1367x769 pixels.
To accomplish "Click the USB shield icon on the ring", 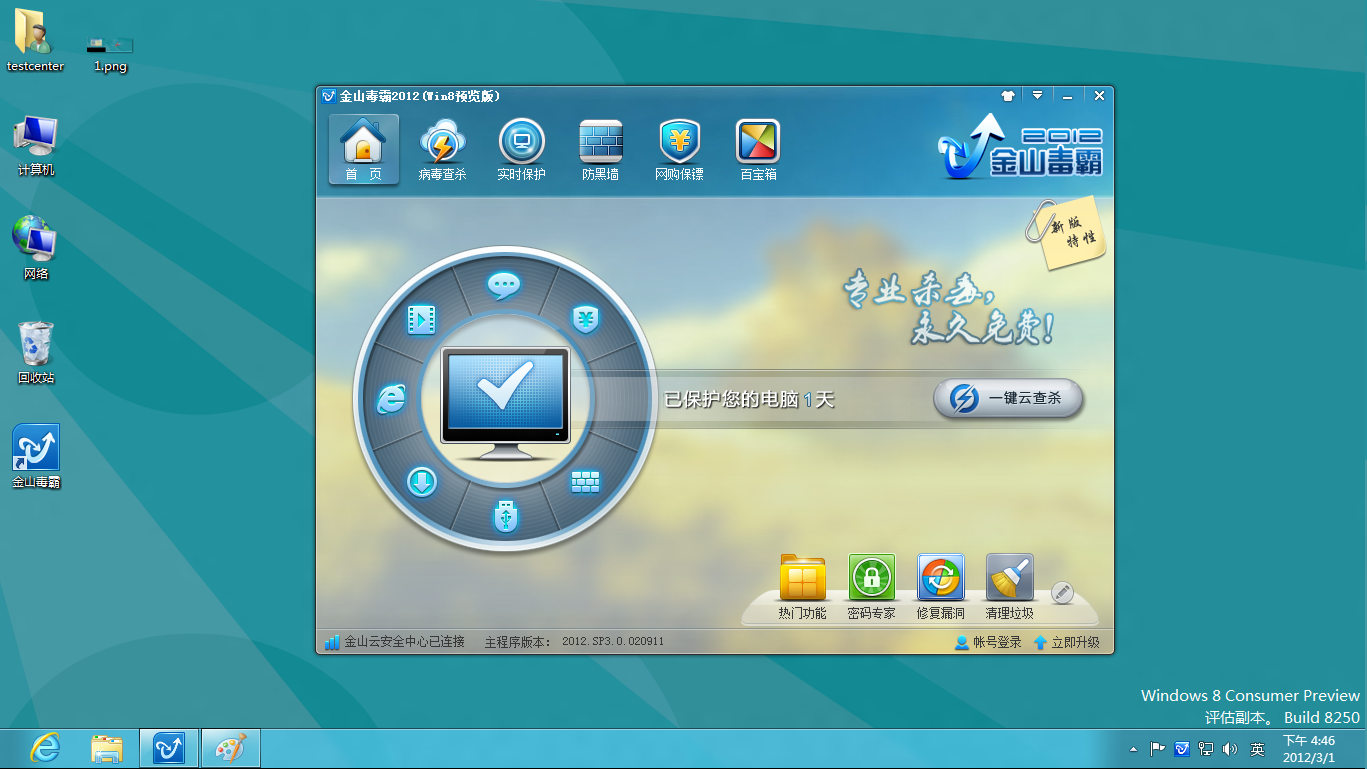I will pyautogui.click(x=506, y=517).
